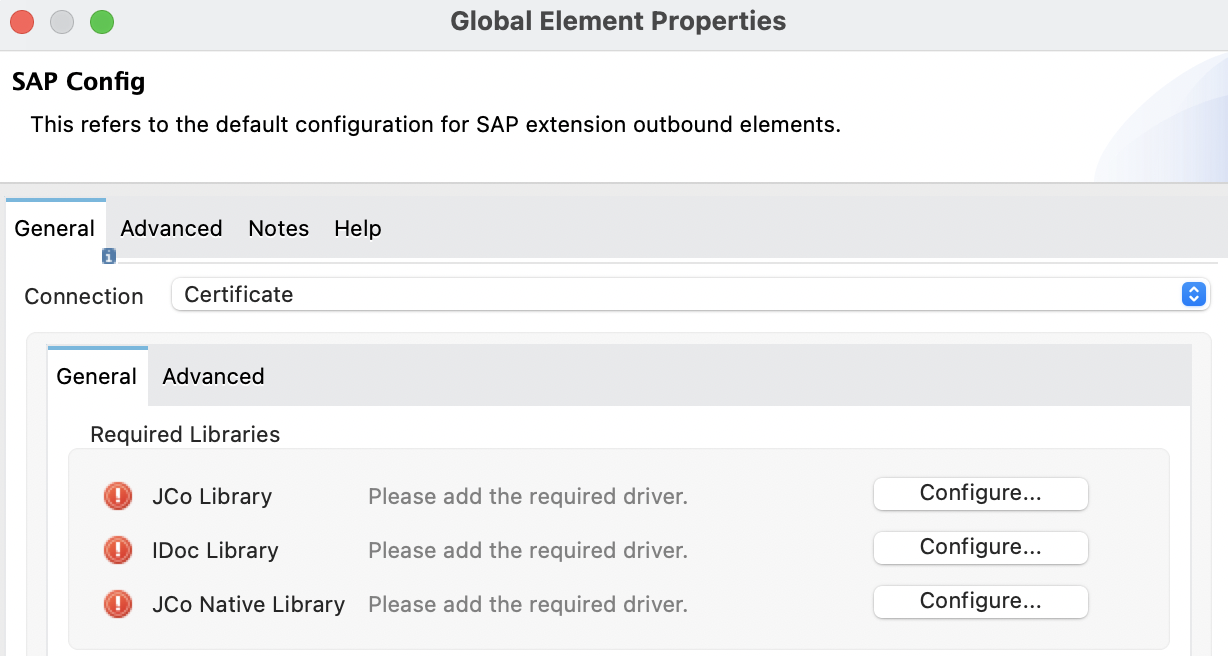Viewport: 1228px width, 656px height.
Task: Open the info tooltip under the General tab
Action: click(108, 256)
